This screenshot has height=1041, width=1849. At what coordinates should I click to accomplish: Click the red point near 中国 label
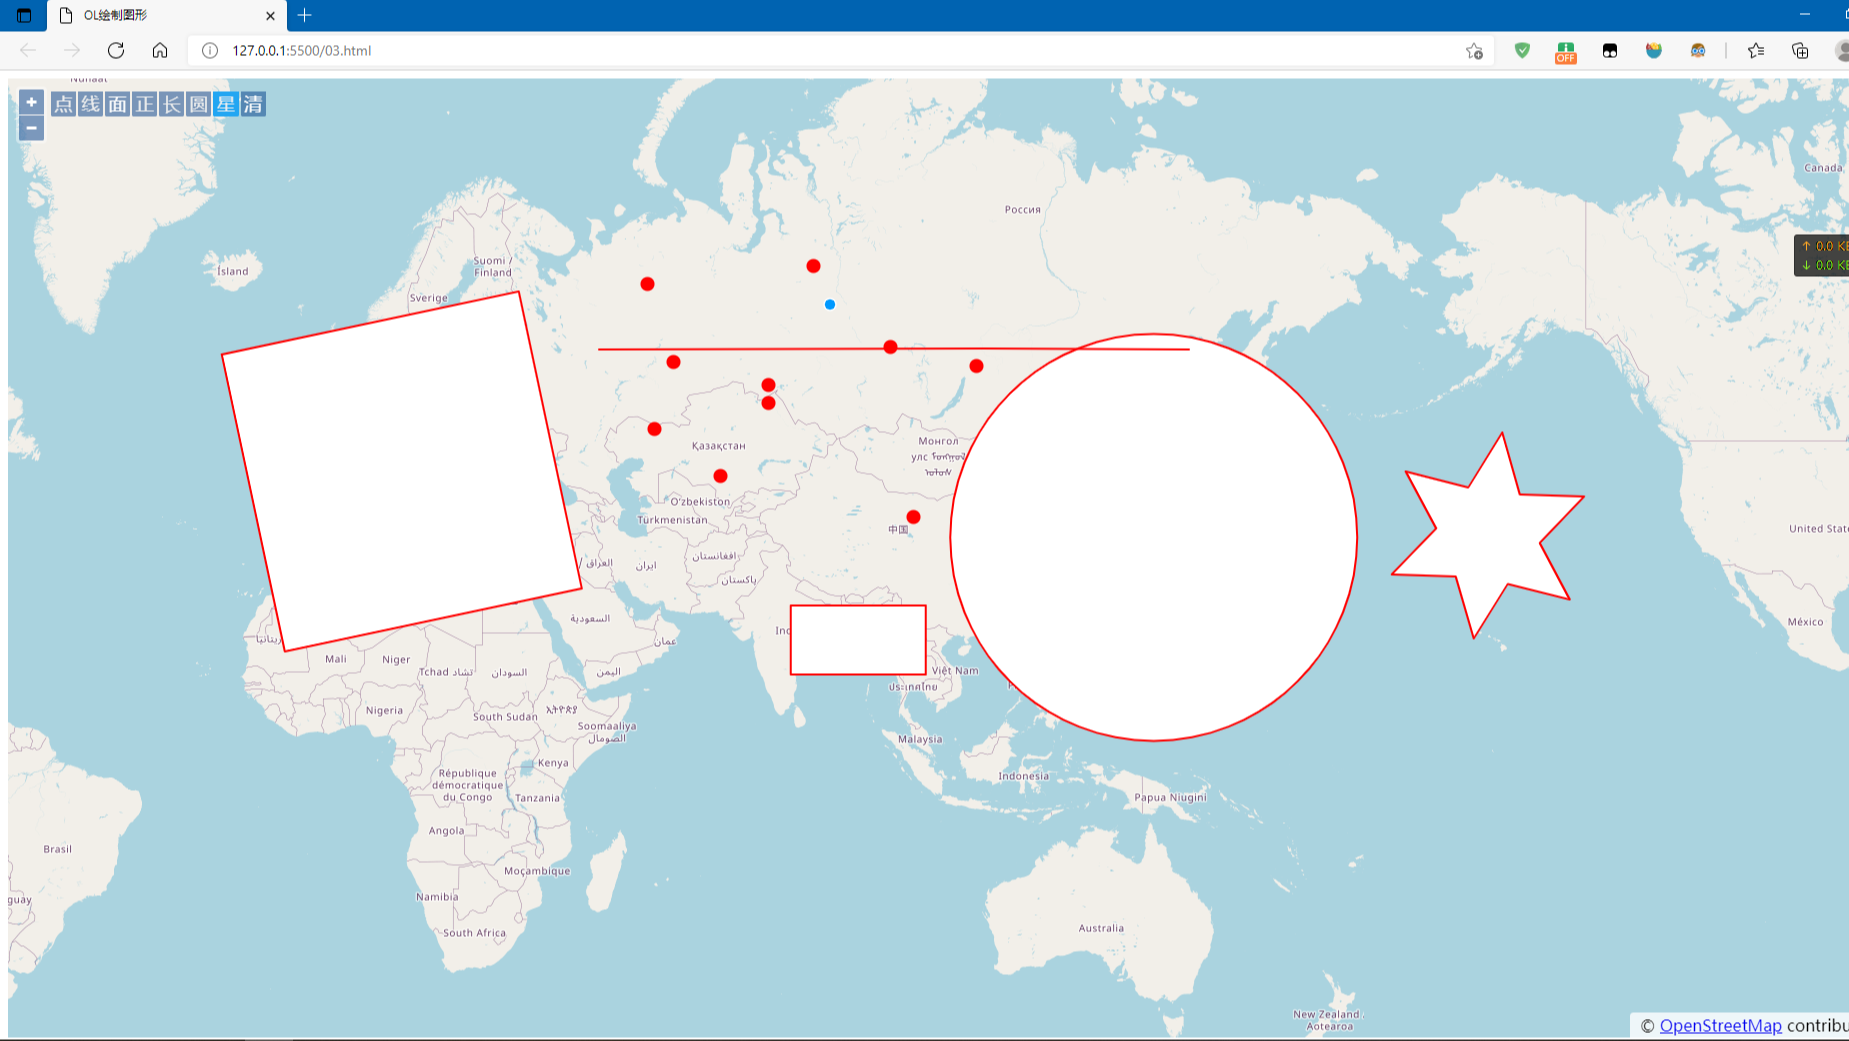pos(913,517)
